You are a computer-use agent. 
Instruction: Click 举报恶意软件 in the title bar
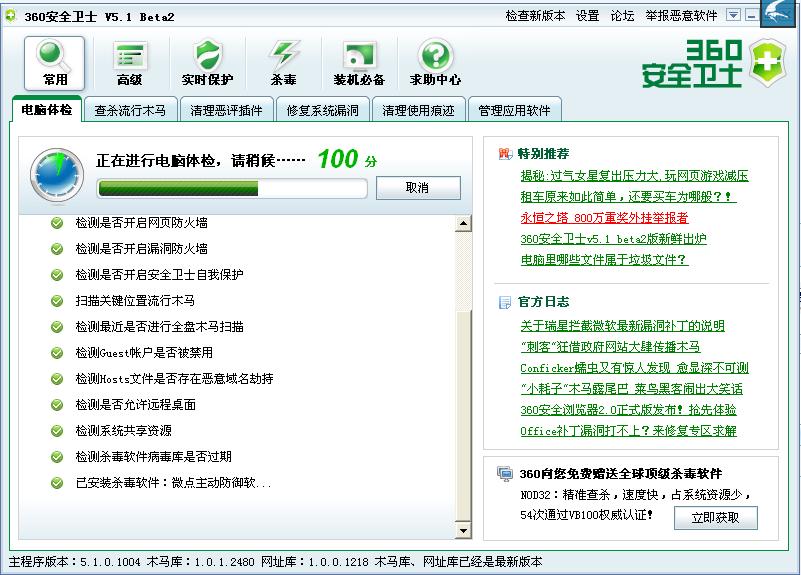(x=681, y=16)
